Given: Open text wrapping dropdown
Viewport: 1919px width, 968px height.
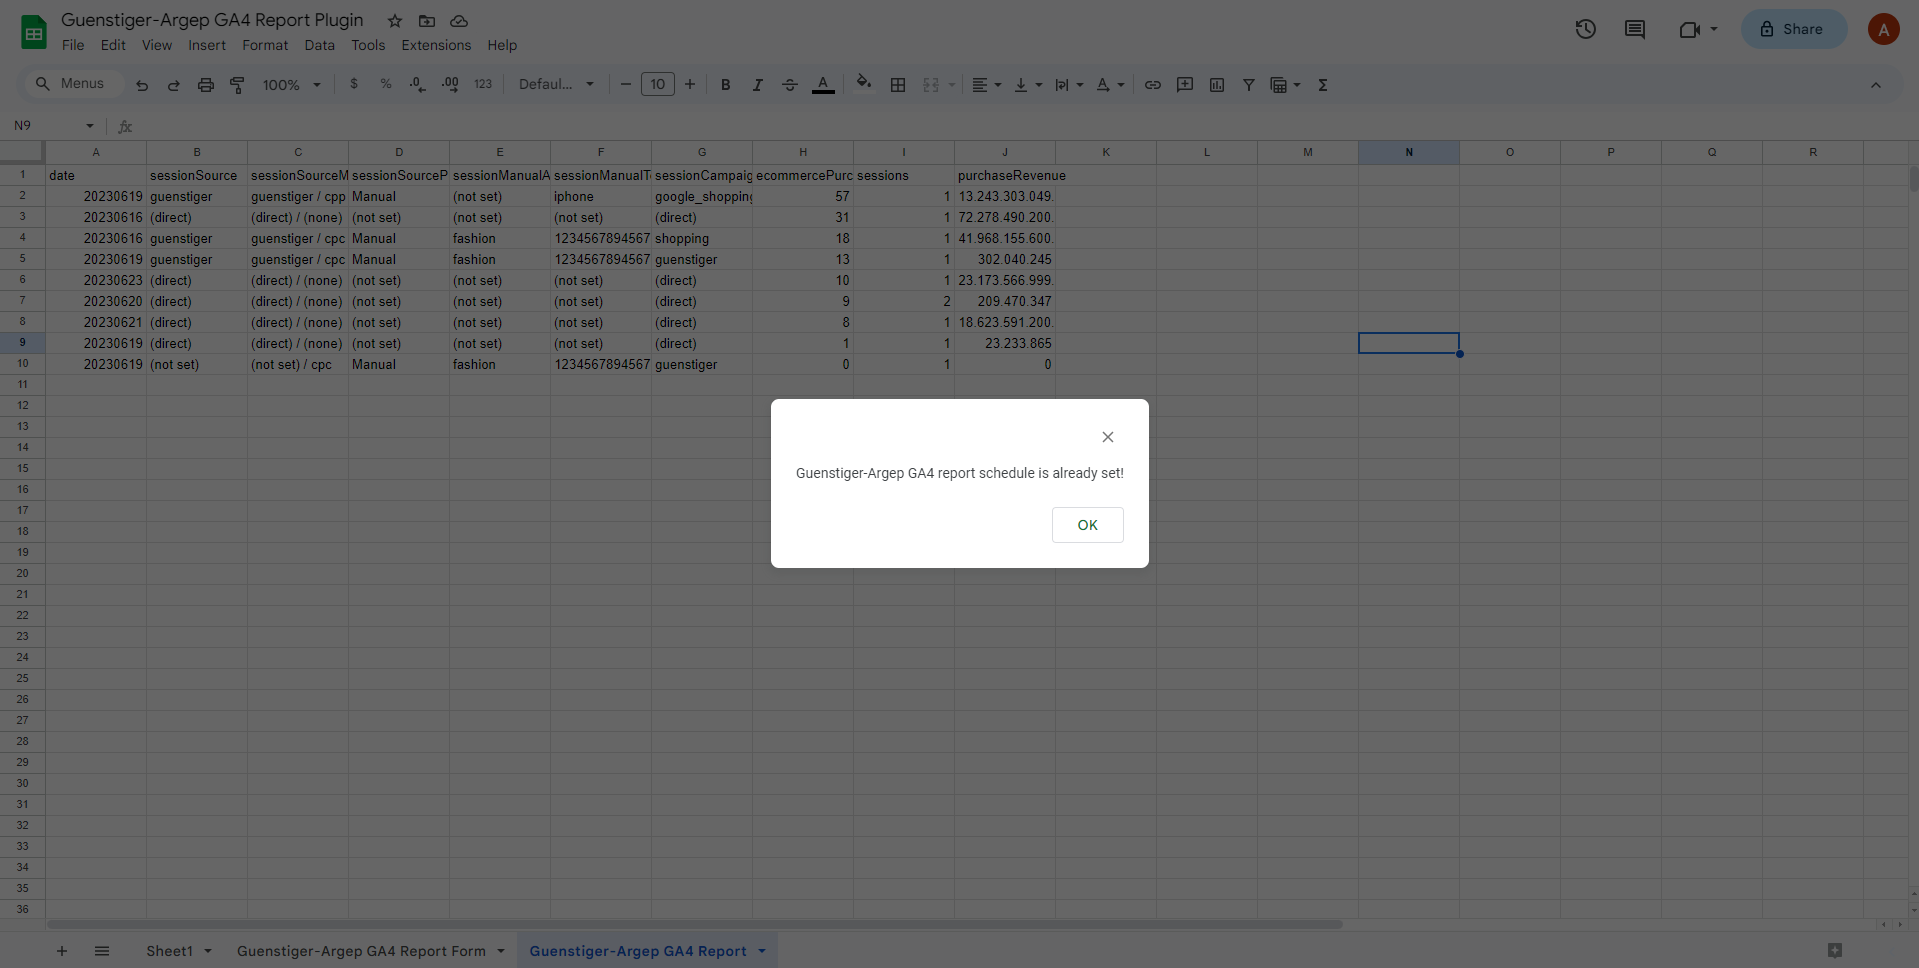Looking at the screenshot, I should pyautogui.click(x=1069, y=85).
